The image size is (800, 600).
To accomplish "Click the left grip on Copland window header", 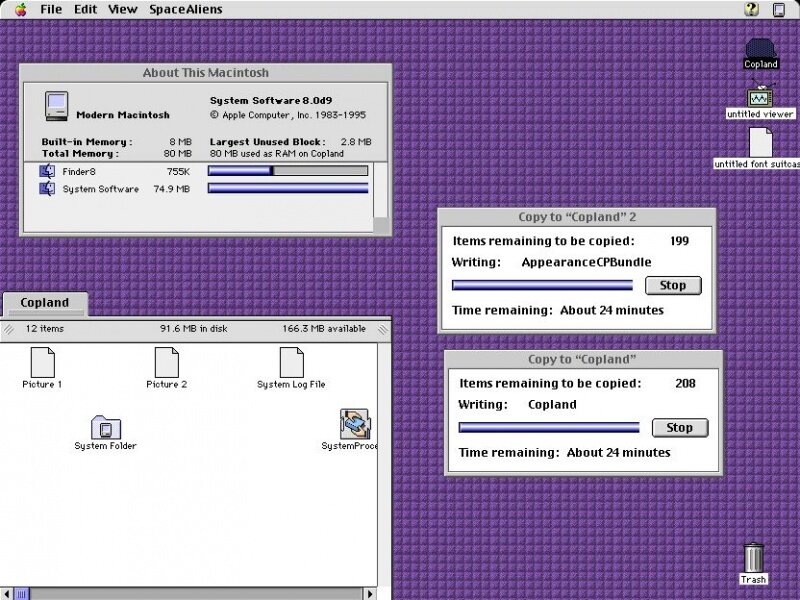I will 8,329.
